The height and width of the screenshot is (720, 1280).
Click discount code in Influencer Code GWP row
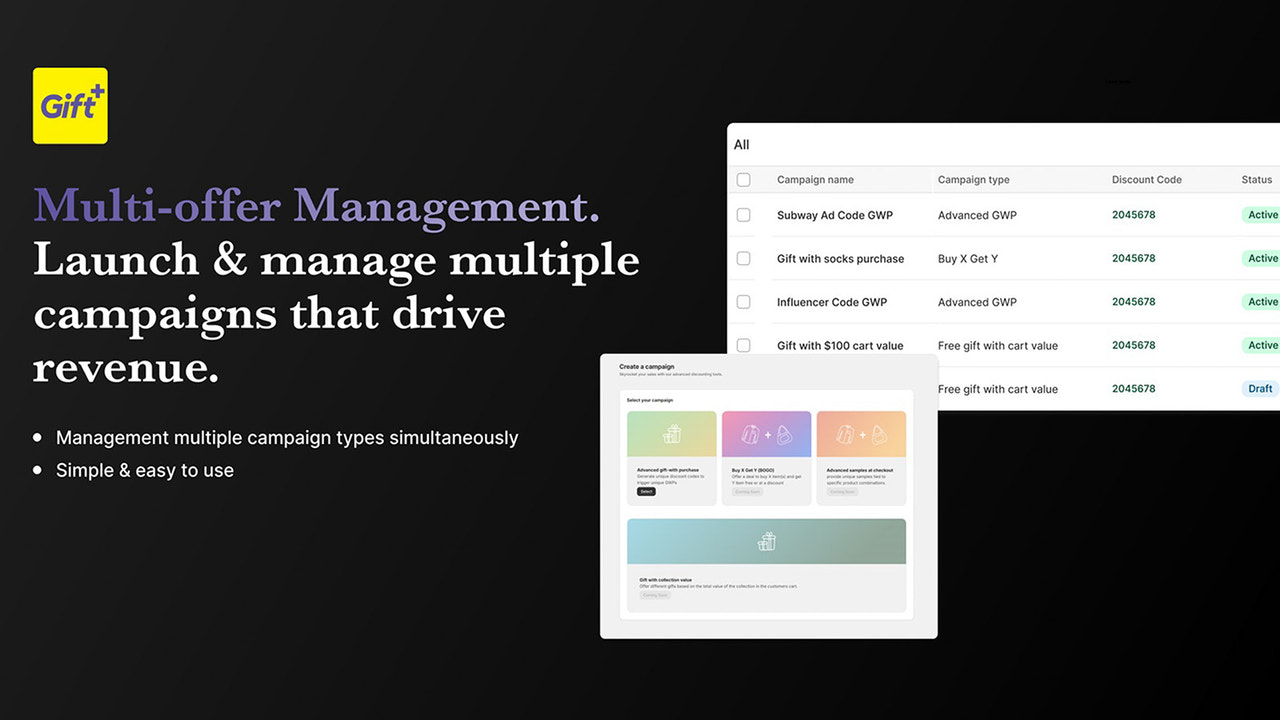[x=1133, y=301]
